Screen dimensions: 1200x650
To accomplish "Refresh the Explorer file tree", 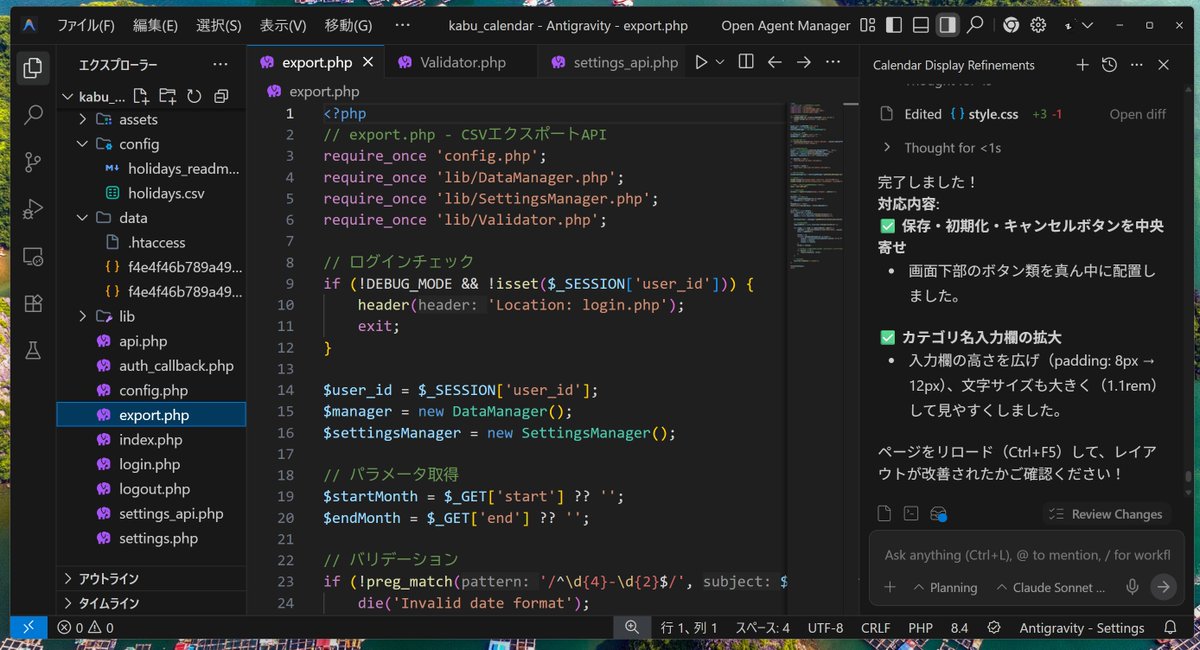I will point(194,96).
